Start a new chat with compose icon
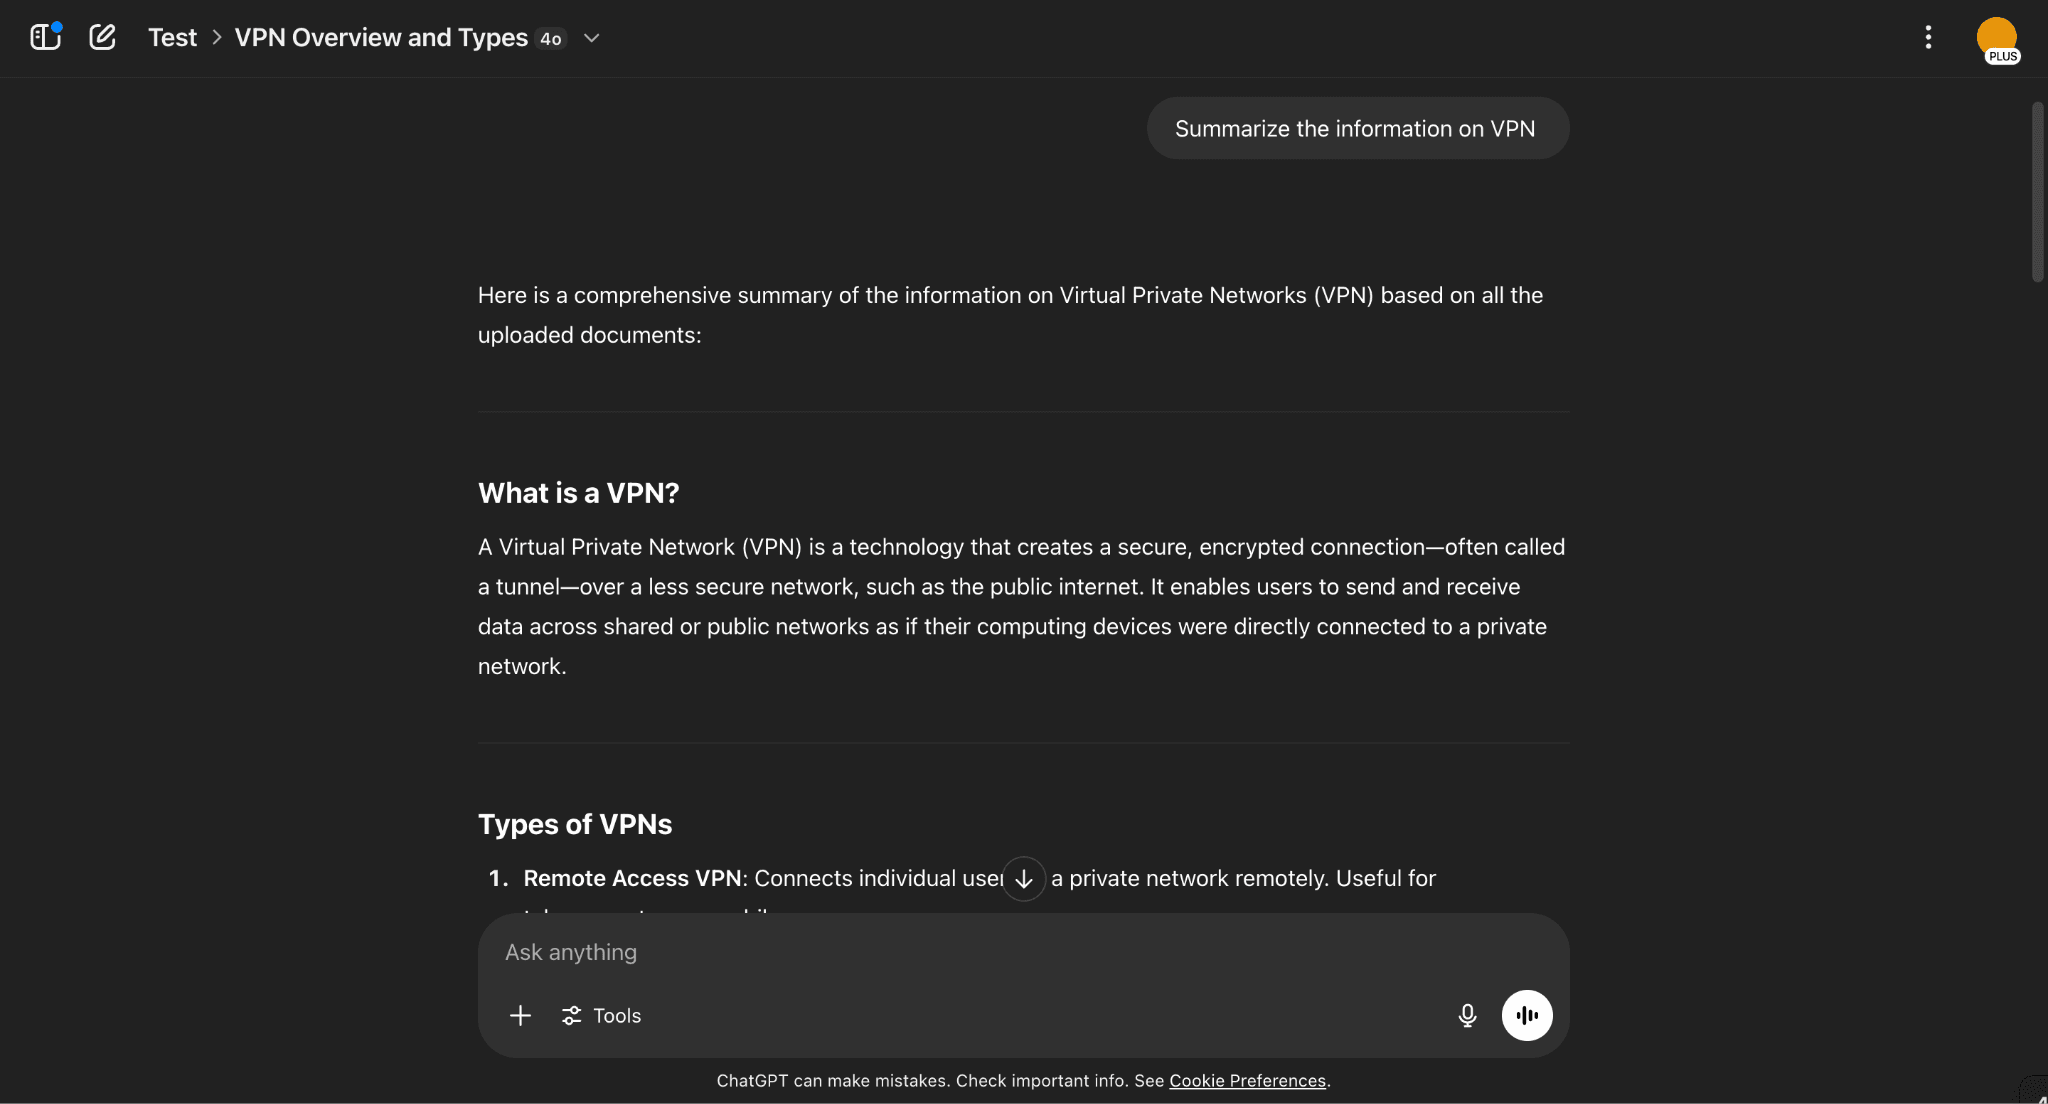Screen dimensions: 2048x1104 tap(102, 38)
